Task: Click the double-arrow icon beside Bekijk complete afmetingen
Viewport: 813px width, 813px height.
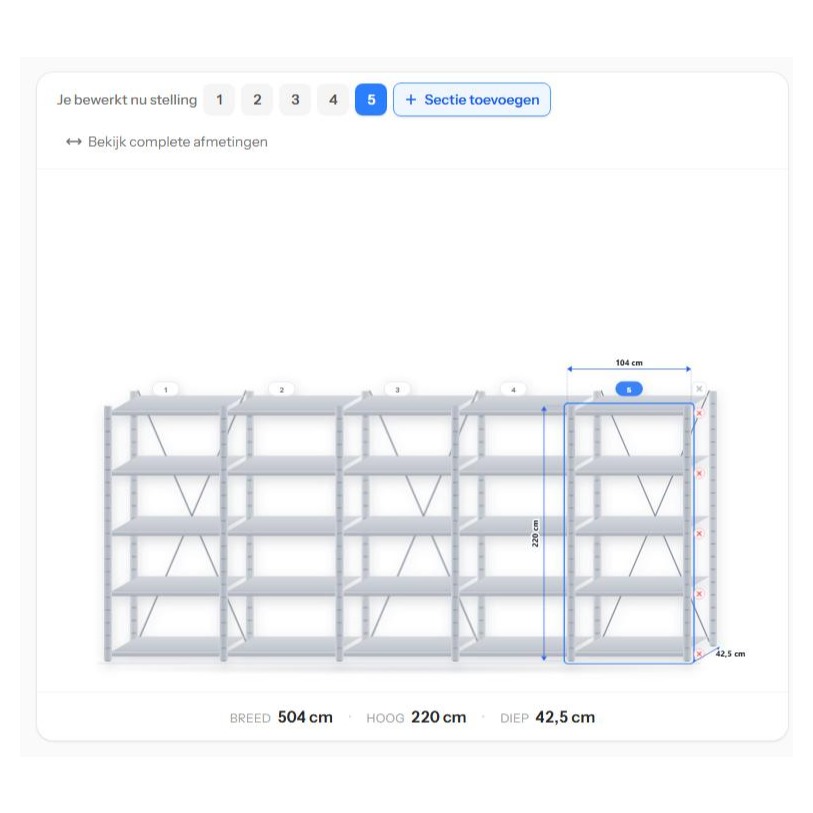Action: [74, 142]
